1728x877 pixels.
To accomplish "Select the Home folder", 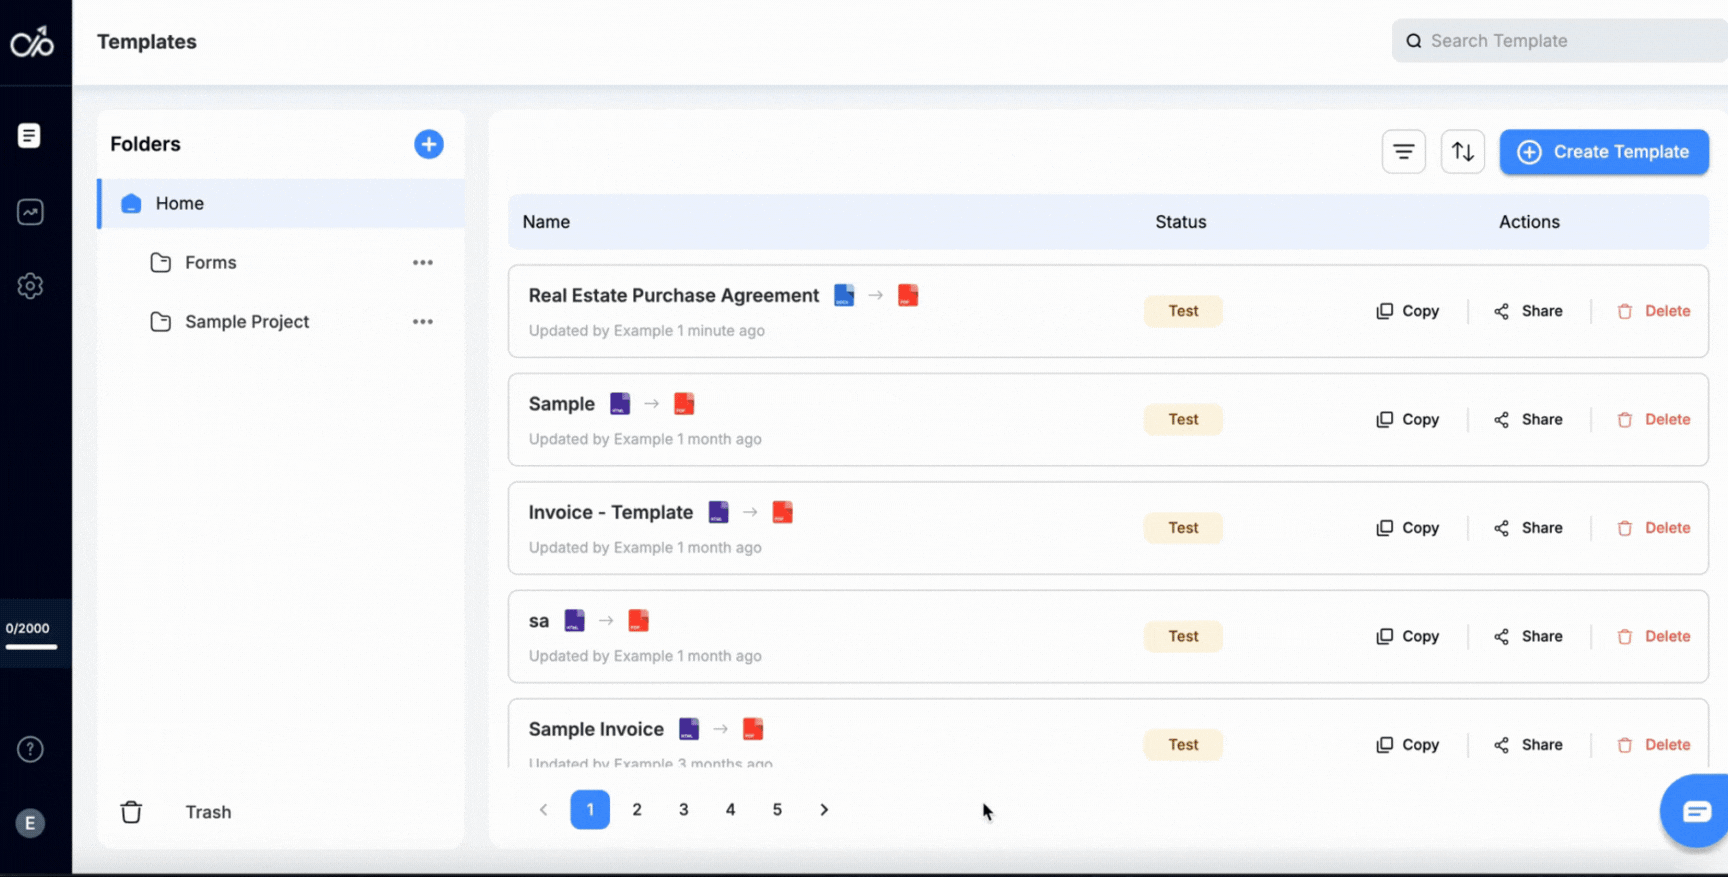I will [x=180, y=204].
